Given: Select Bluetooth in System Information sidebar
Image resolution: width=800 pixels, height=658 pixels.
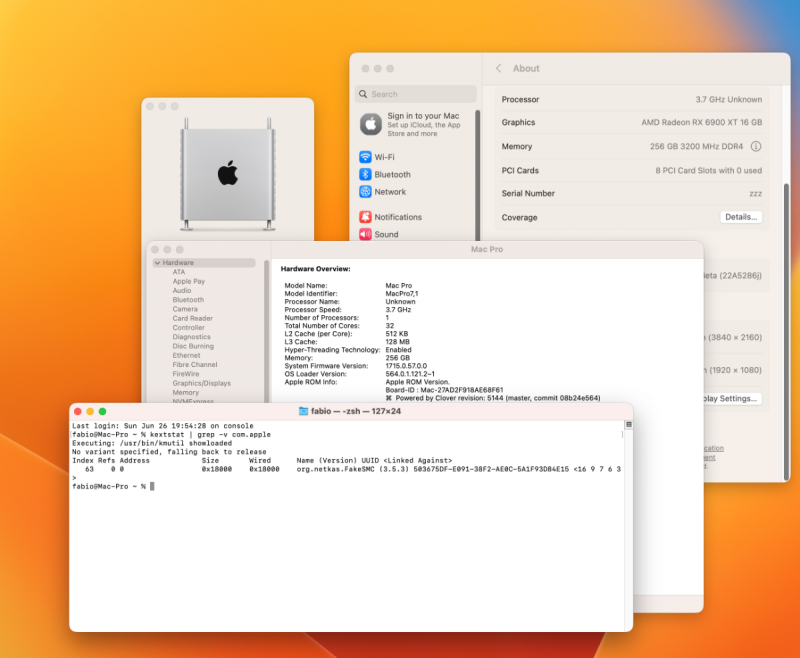Looking at the screenshot, I should pyautogui.click(x=188, y=299).
